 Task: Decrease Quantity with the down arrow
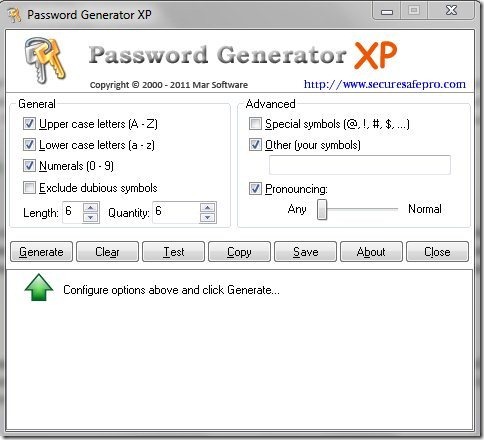208,218
